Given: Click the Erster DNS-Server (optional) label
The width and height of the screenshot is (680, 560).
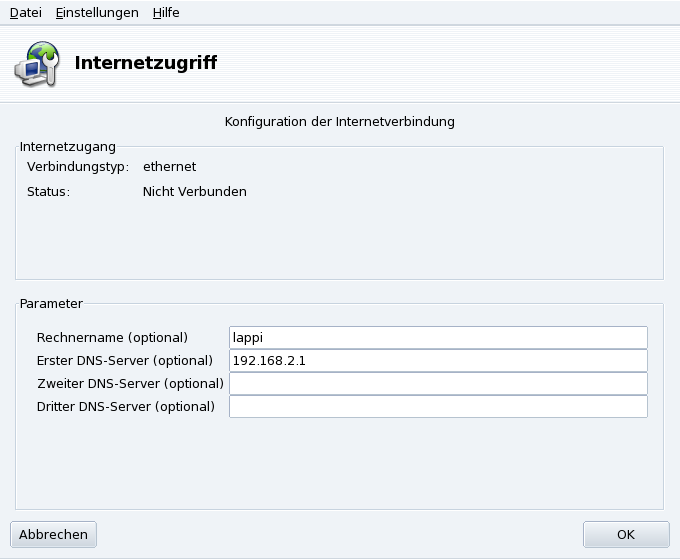Looking at the screenshot, I should pos(124,360).
